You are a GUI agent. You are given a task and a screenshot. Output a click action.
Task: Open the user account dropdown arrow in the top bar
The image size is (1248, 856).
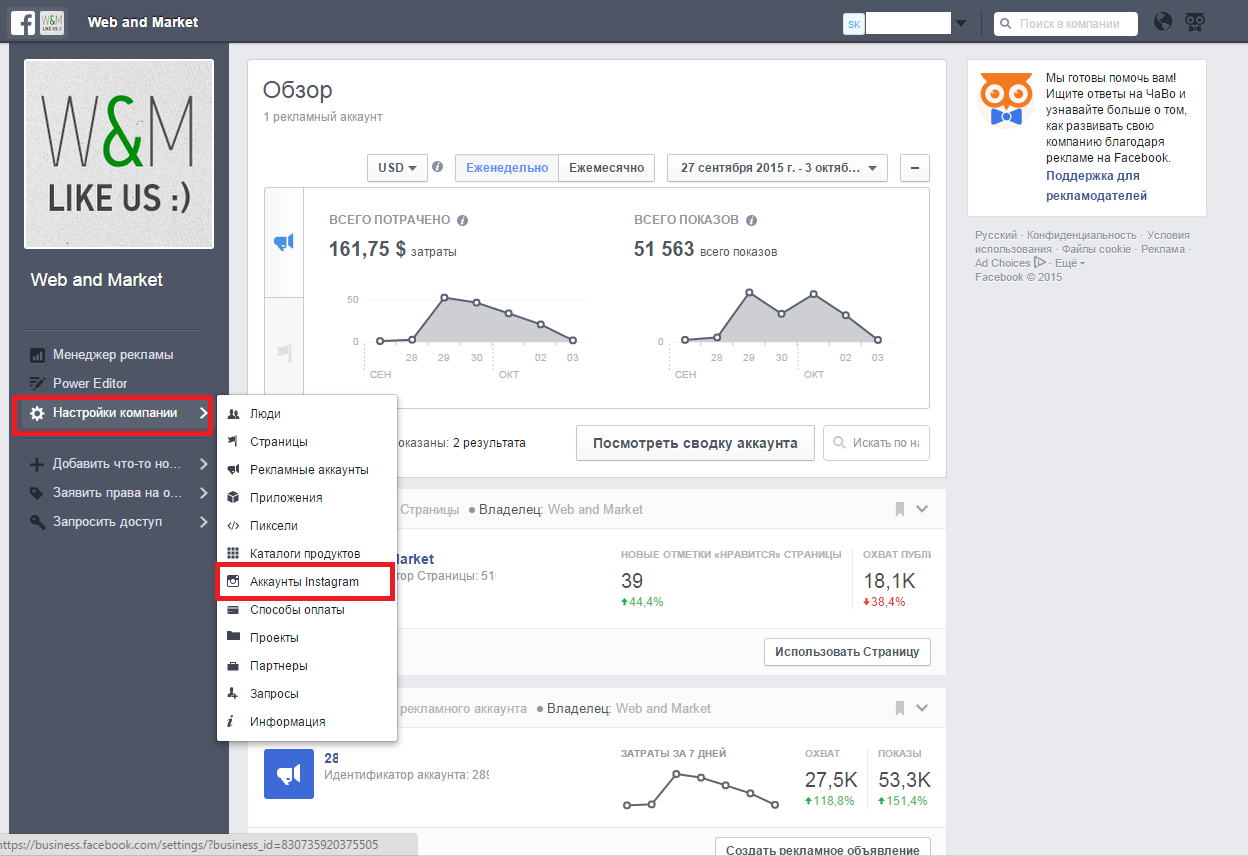[x=961, y=24]
